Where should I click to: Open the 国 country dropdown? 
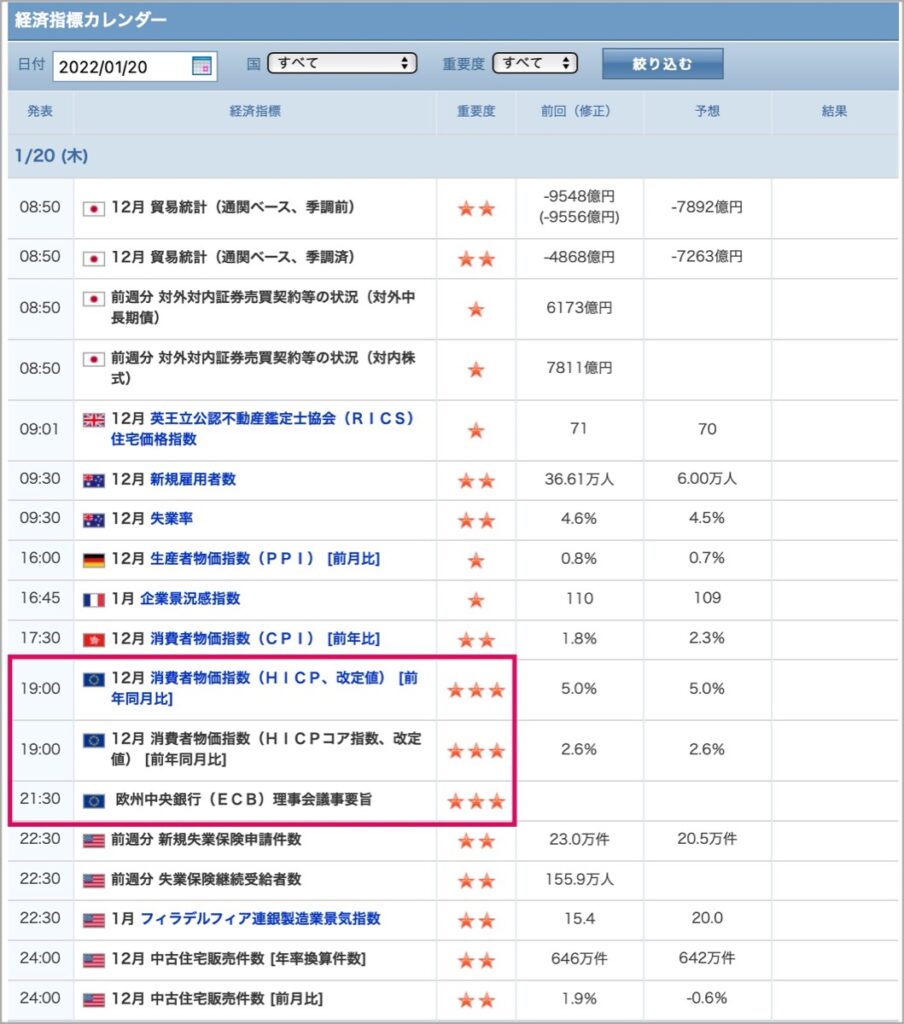point(342,63)
